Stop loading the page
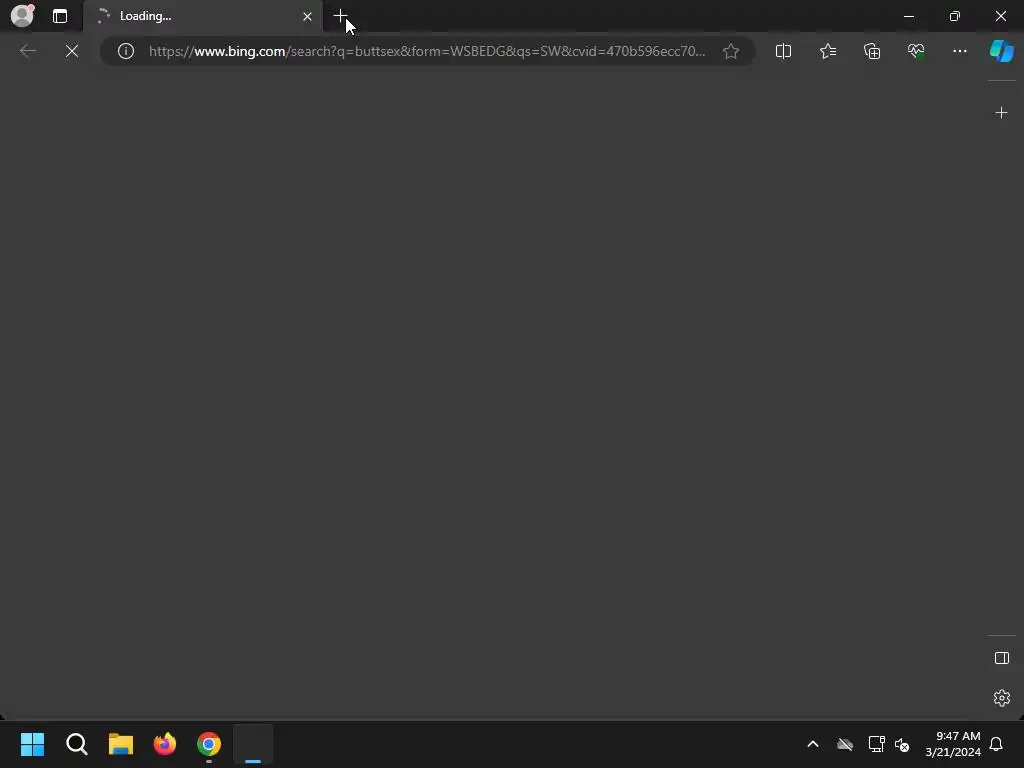The image size is (1024, 768). tap(72, 51)
